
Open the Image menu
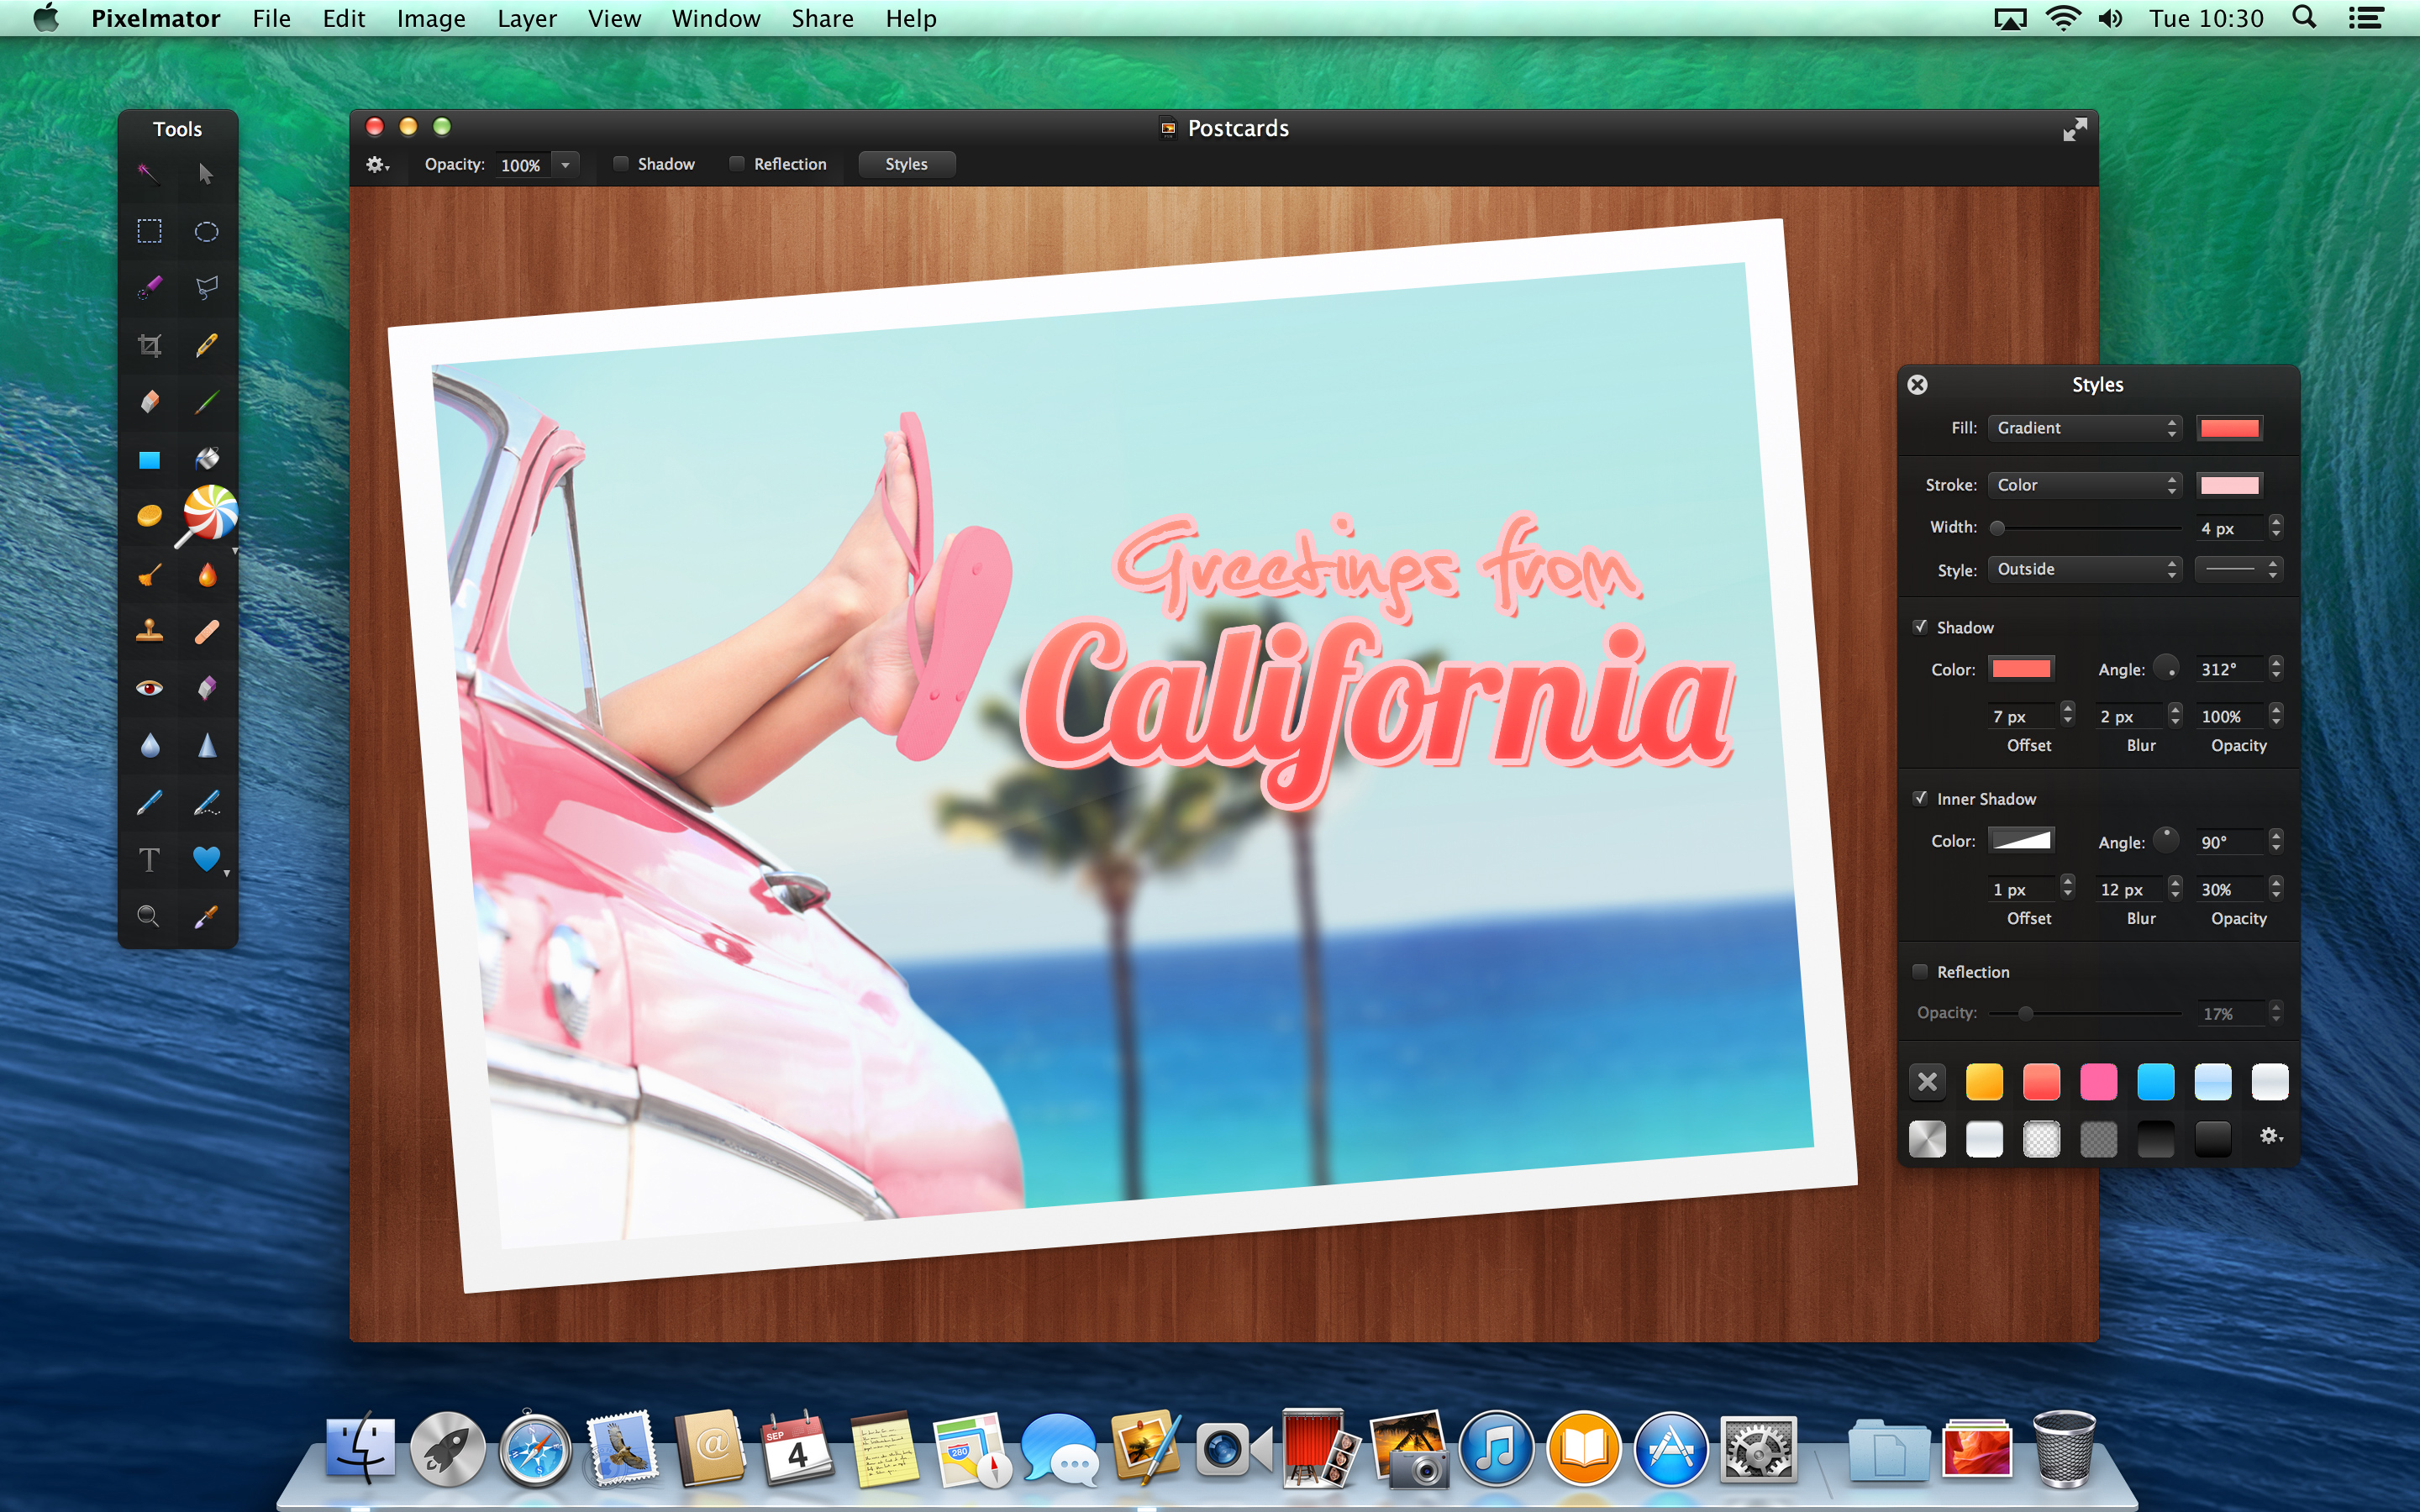[x=430, y=18]
